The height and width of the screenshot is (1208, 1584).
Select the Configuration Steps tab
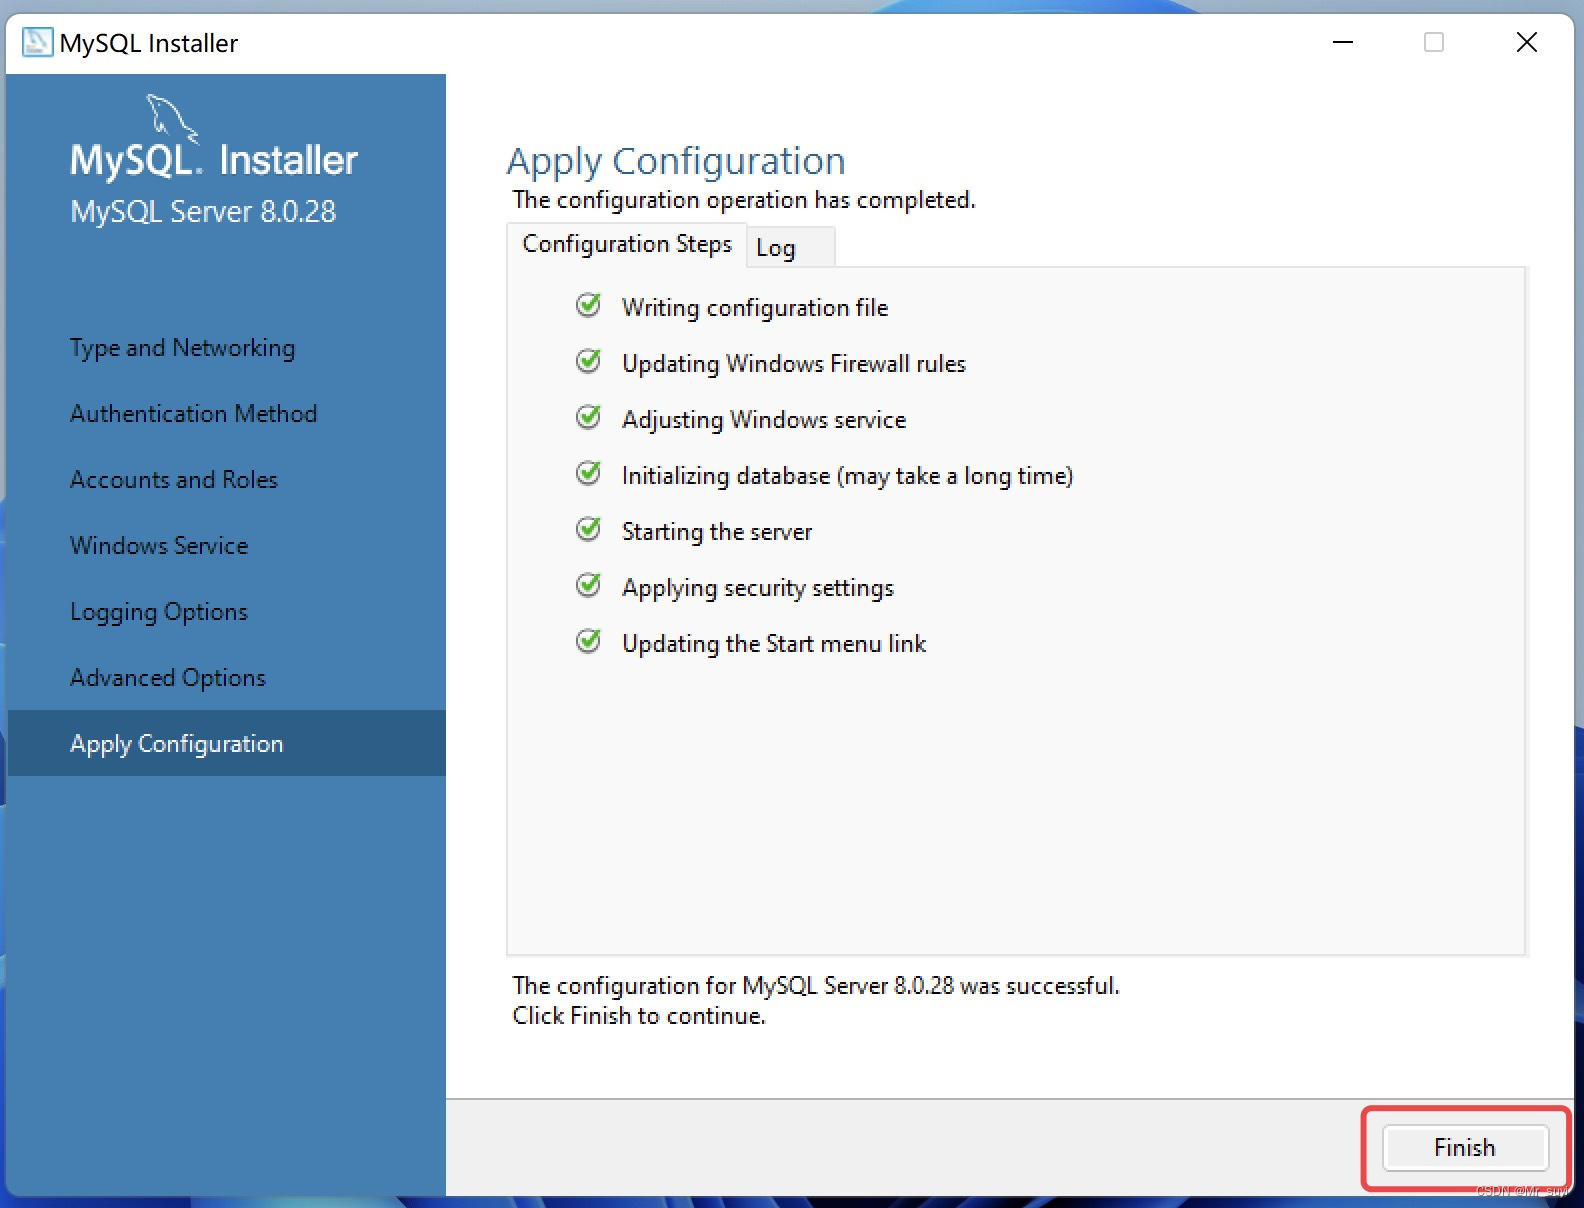(627, 244)
